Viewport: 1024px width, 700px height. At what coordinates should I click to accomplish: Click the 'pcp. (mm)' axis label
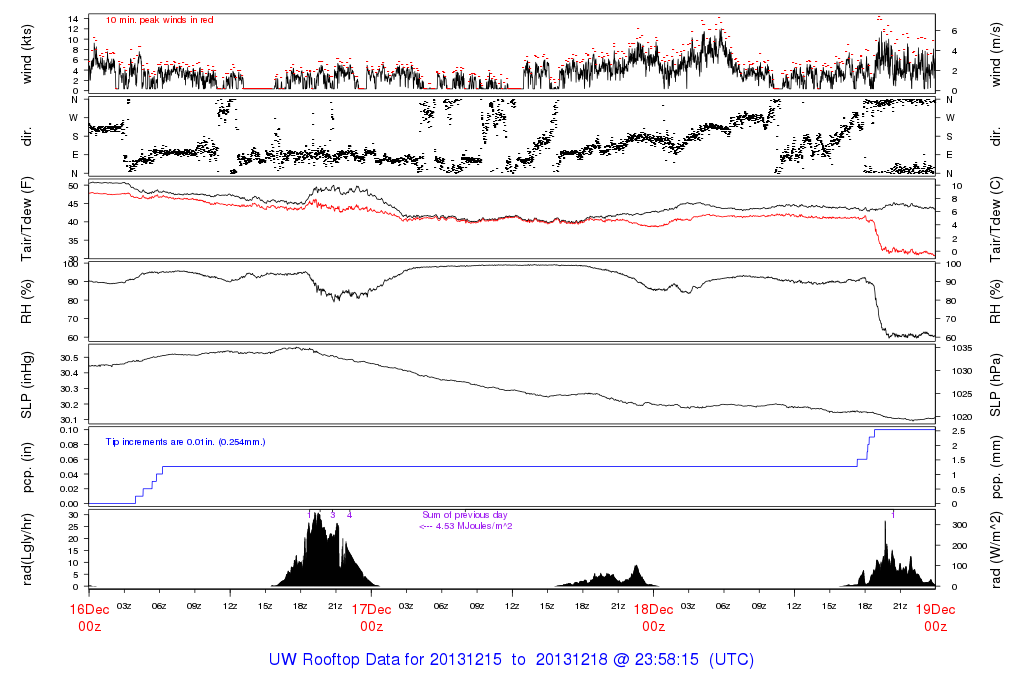click(995, 468)
